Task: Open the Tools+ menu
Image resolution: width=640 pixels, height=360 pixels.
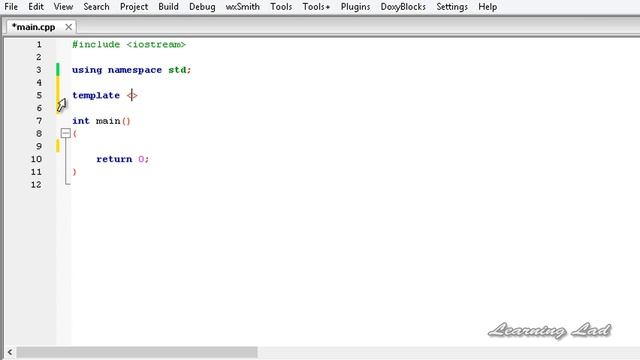Action: pyautogui.click(x=316, y=7)
